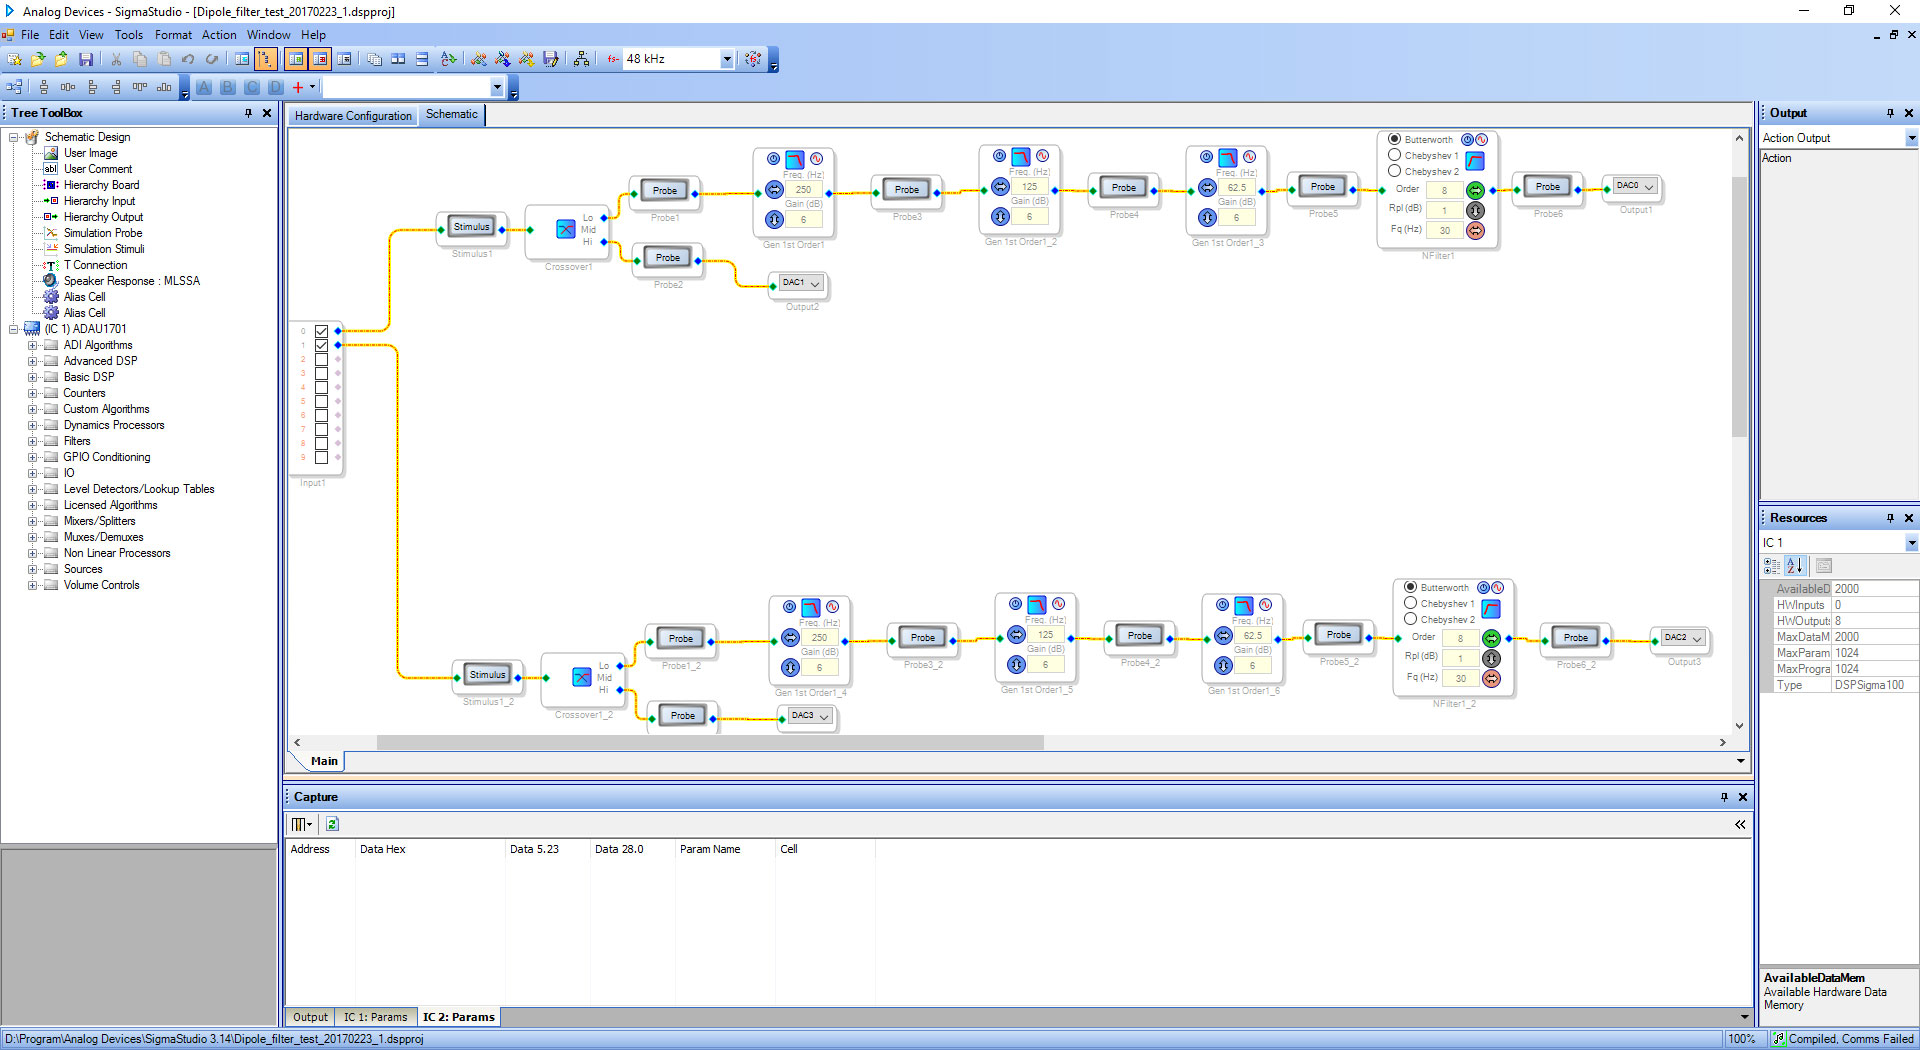1920x1050 pixels.
Task: Open the 48 kHz sample rate dropdown
Action: point(727,59)
